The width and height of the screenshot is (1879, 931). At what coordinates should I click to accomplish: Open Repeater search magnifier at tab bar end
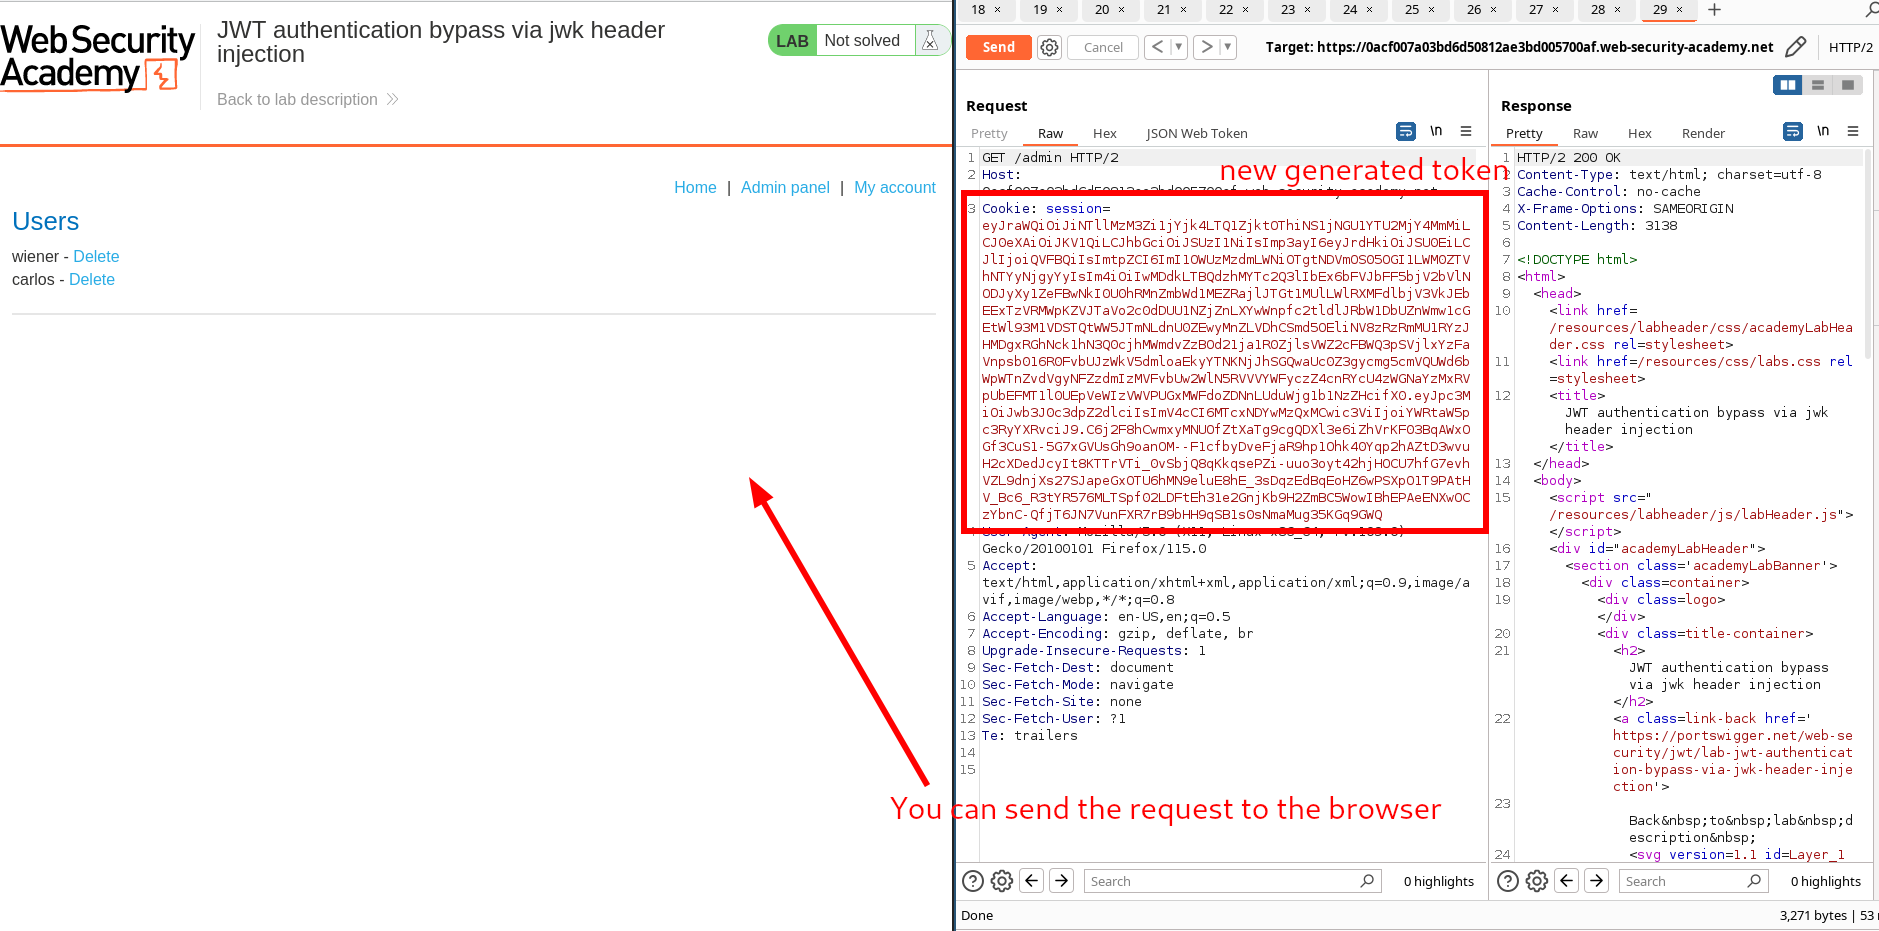(1871, 10)
